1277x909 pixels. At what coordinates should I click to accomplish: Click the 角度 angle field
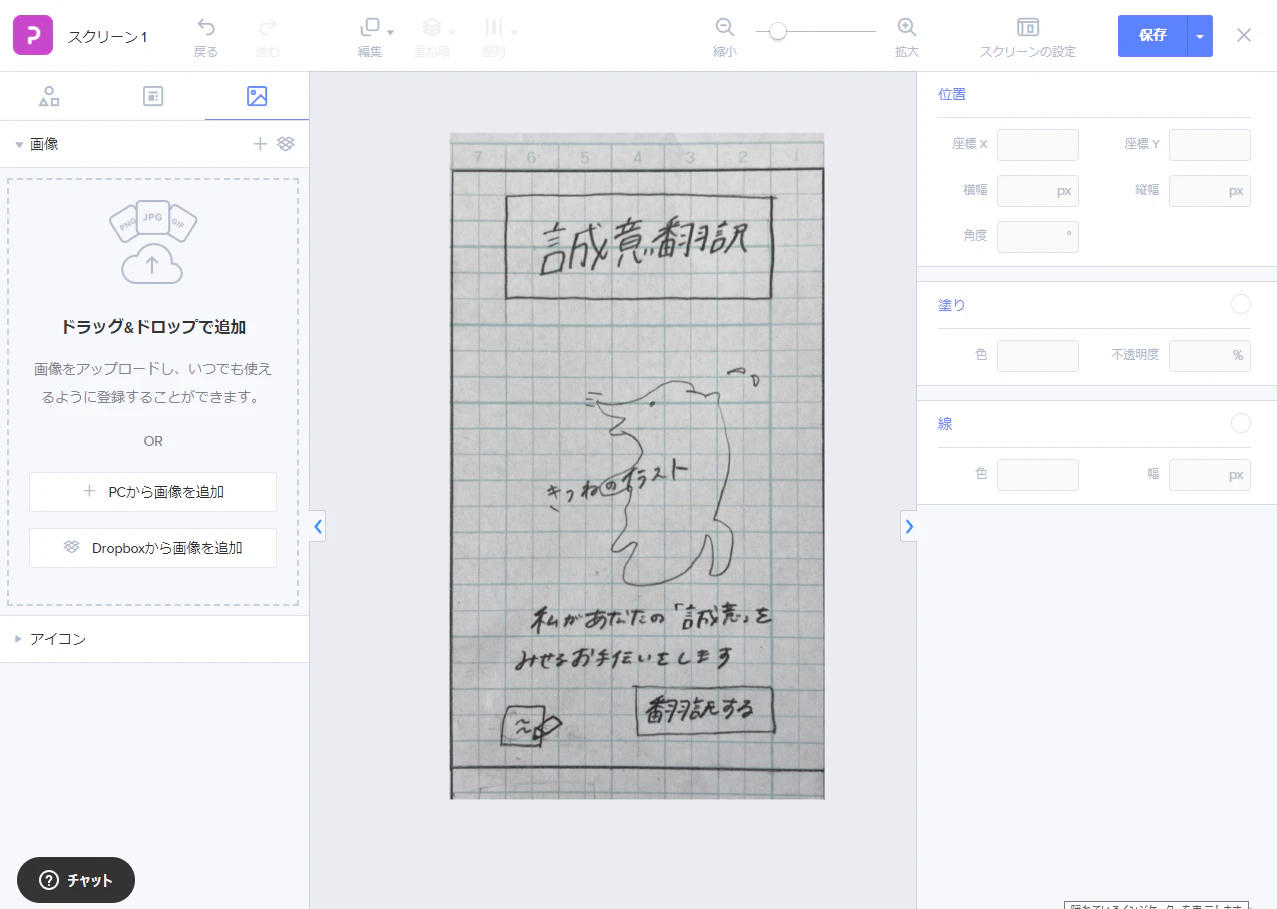(x=1038, y=237)
